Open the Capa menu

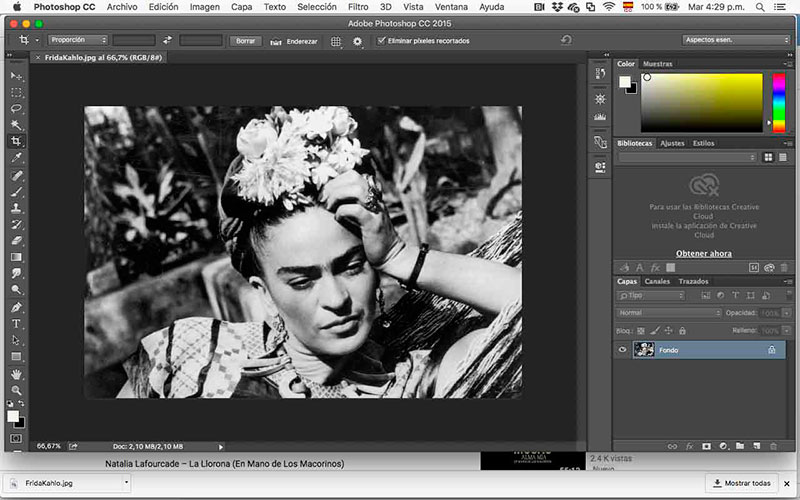point(241,7)
